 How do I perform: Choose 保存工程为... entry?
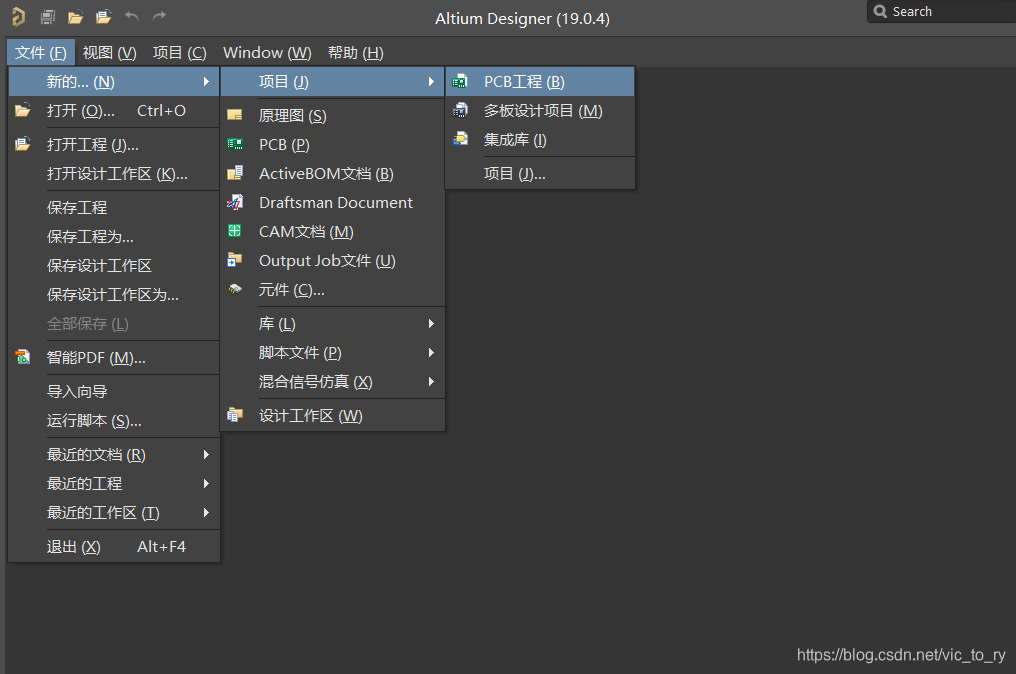tap(114, 237)
